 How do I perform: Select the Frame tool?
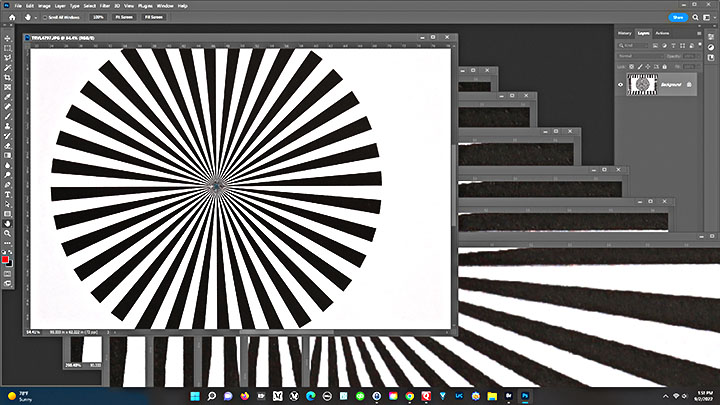pyautogui.click(x=7, y=87)
